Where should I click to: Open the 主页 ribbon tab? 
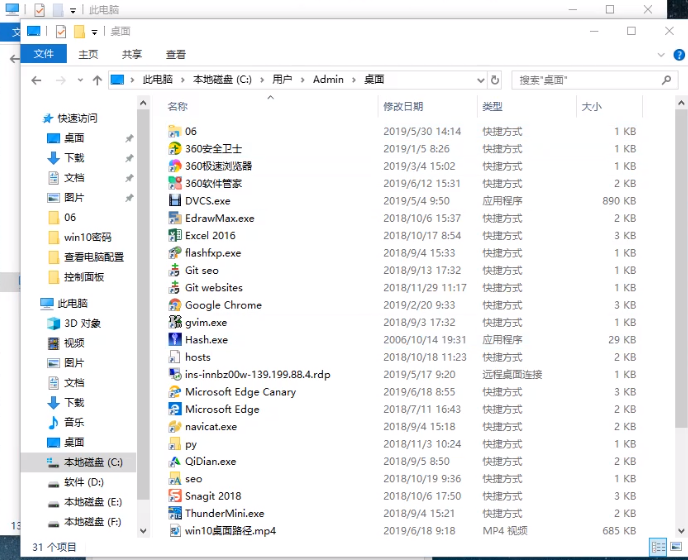(x=88, y=54)
